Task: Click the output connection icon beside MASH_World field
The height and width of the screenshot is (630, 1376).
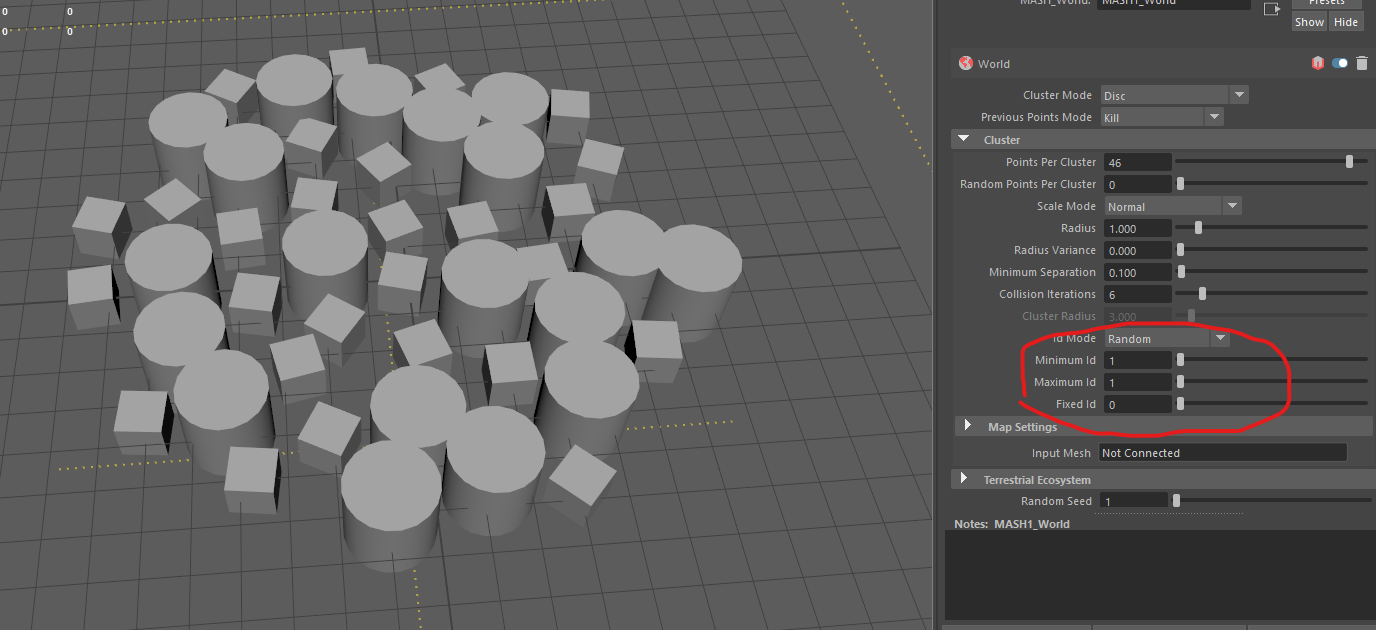Action: tap(1273, 8)
